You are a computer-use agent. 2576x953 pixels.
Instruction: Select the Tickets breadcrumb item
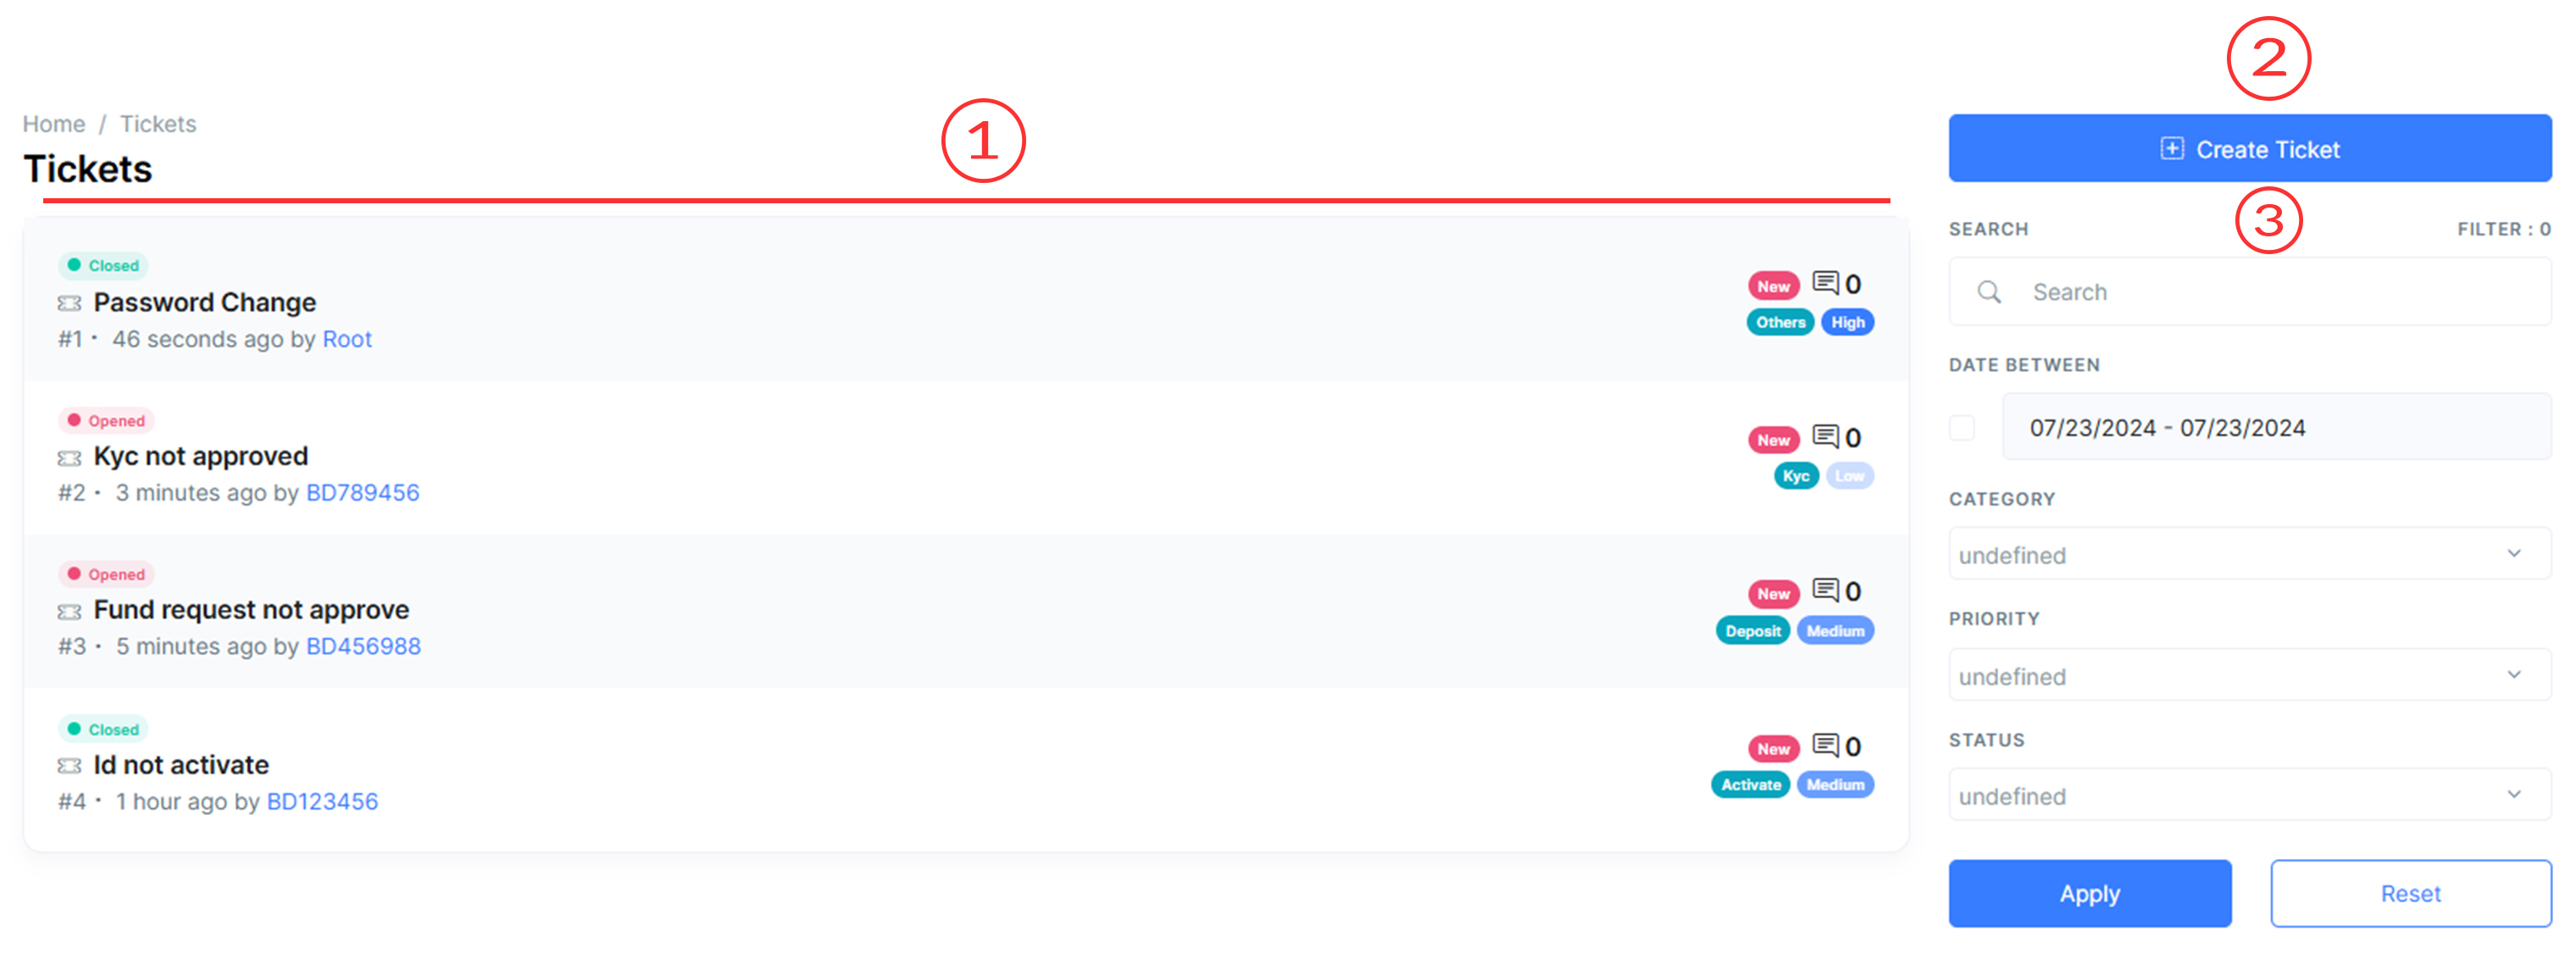(158, 124)
